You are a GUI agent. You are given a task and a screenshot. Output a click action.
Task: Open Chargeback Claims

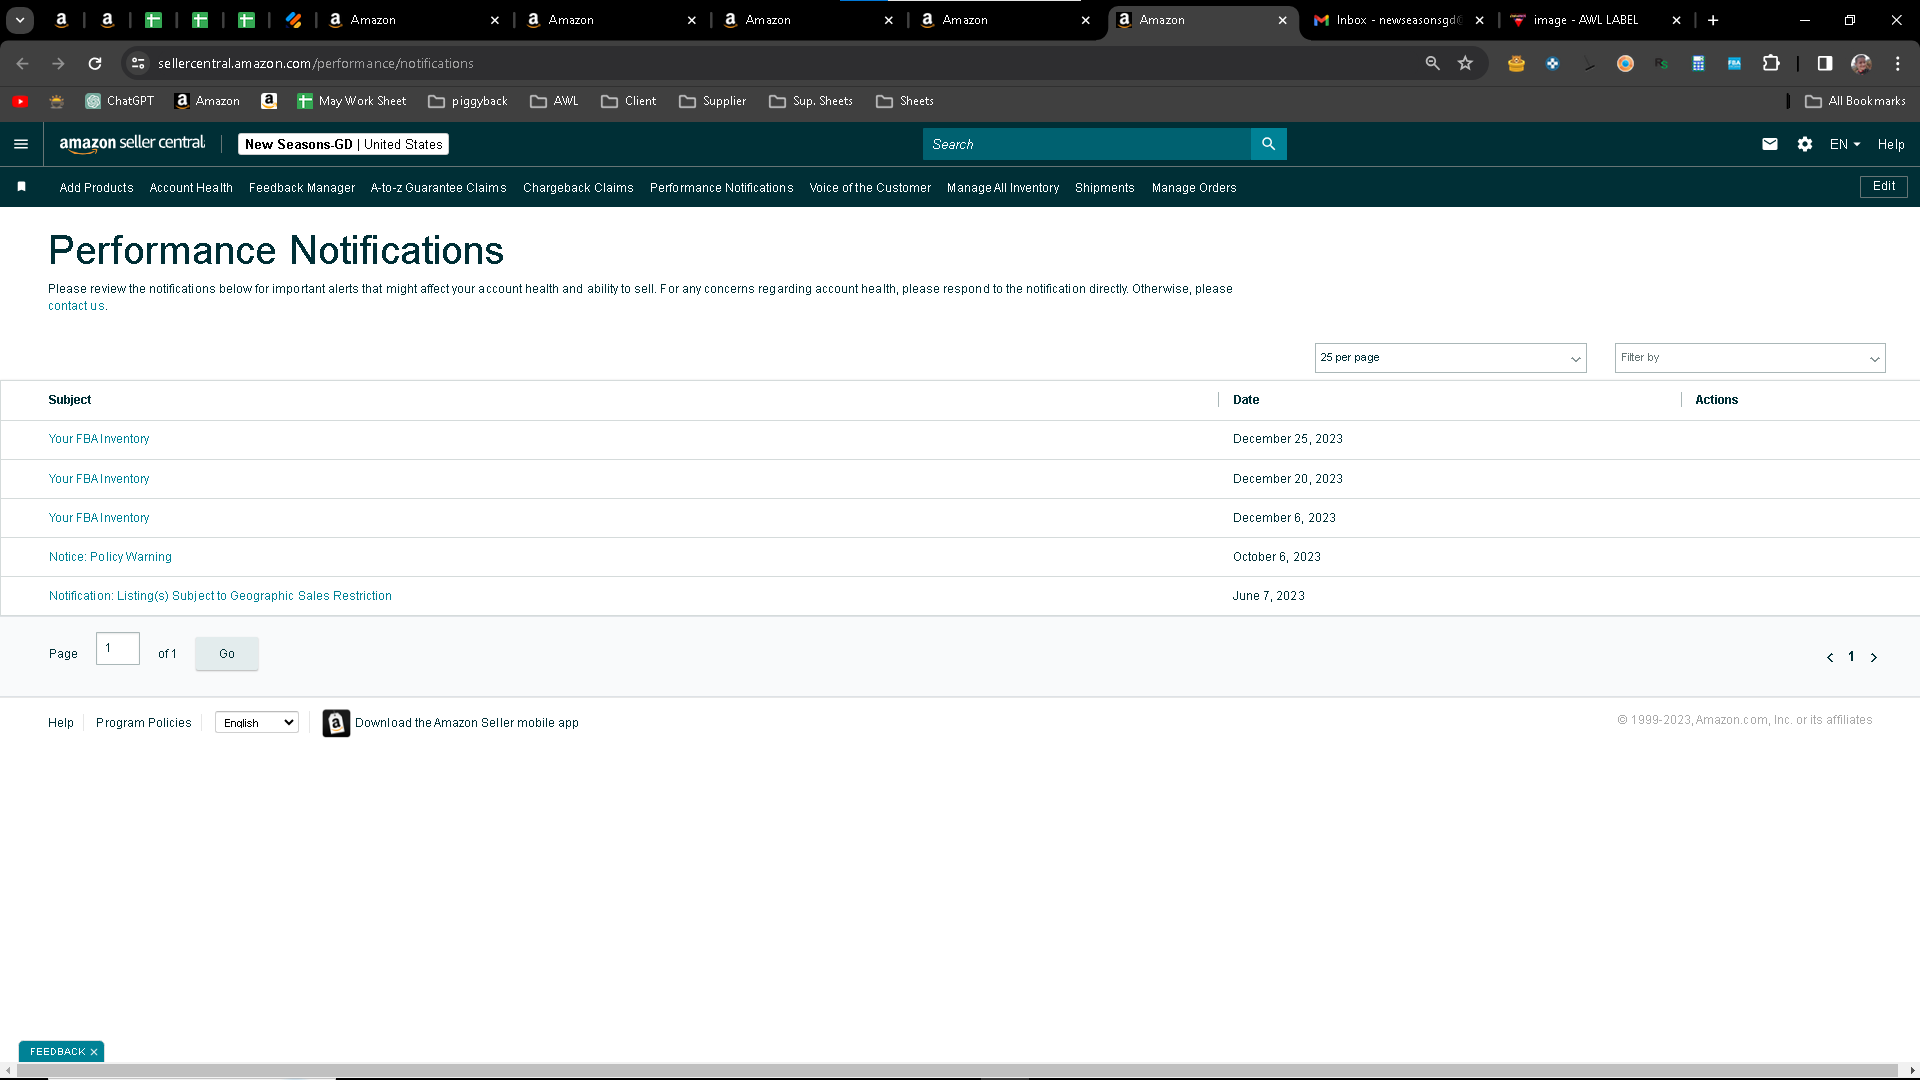578,188
